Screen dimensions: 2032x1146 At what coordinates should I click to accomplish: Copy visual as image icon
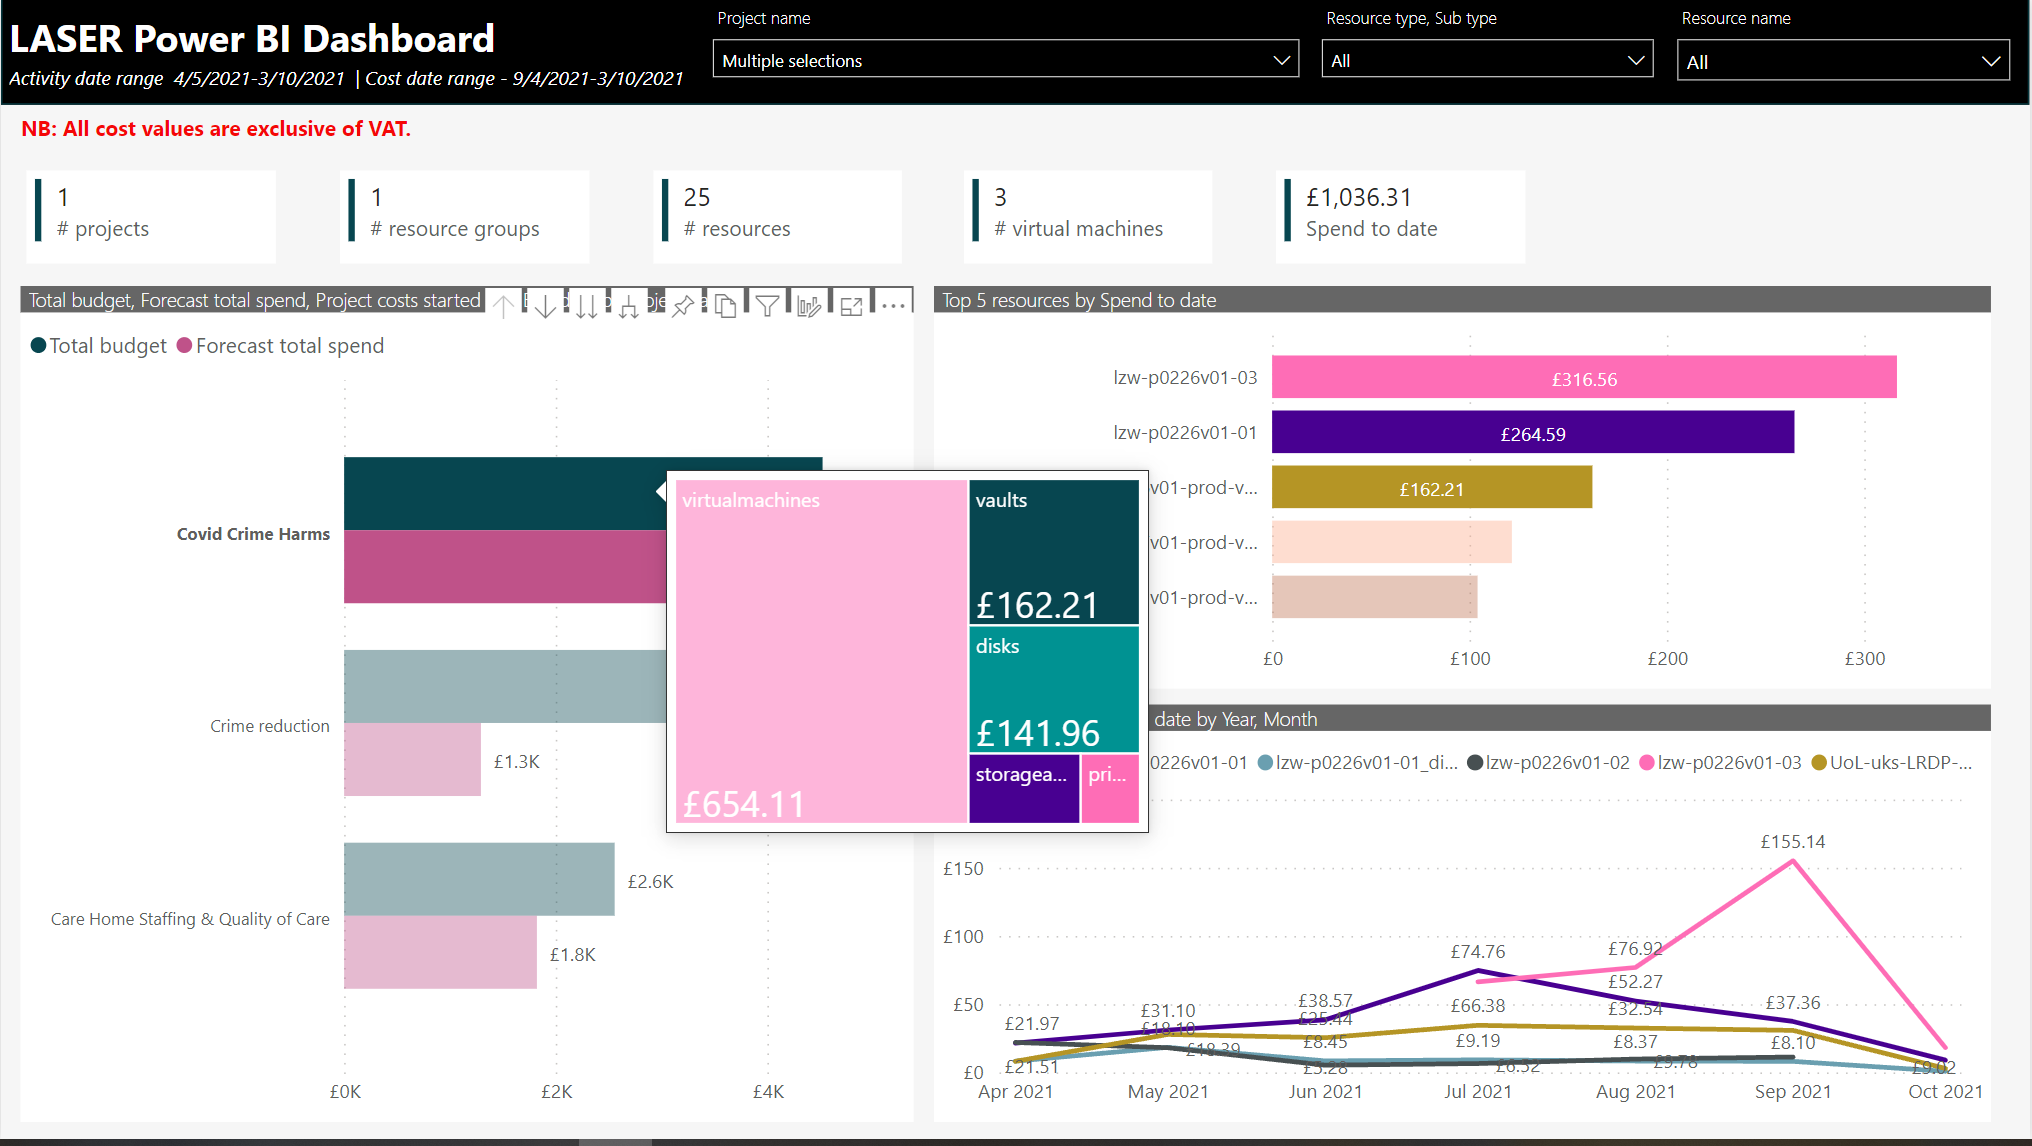726,305
